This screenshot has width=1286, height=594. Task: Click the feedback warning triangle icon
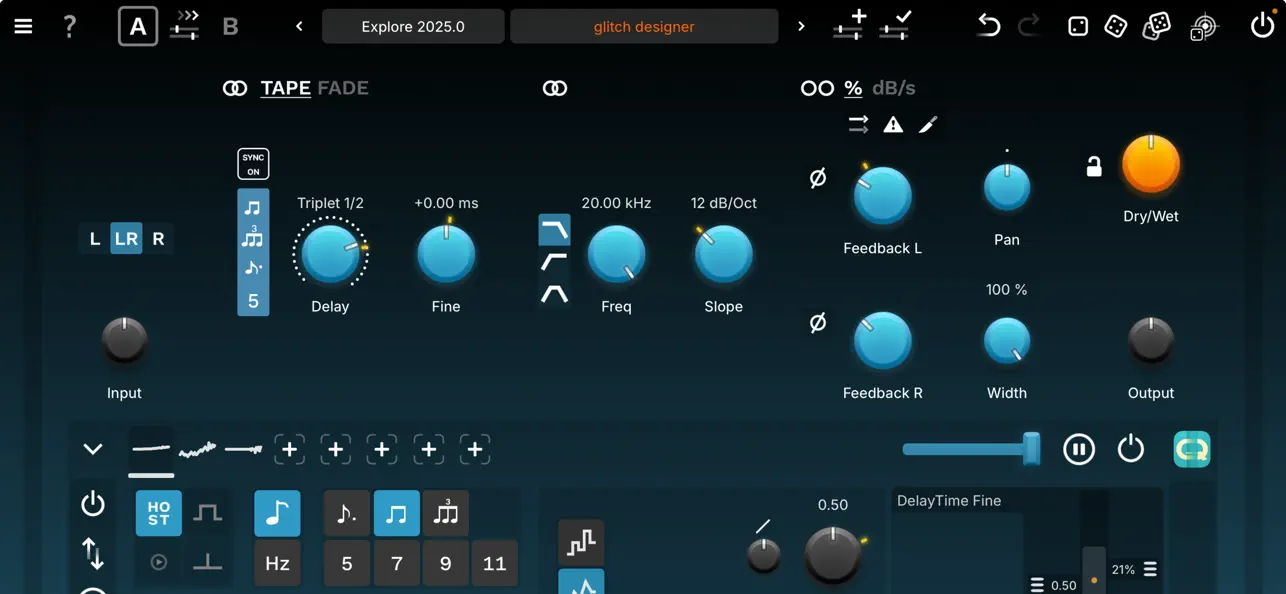[x=893, y=124]
